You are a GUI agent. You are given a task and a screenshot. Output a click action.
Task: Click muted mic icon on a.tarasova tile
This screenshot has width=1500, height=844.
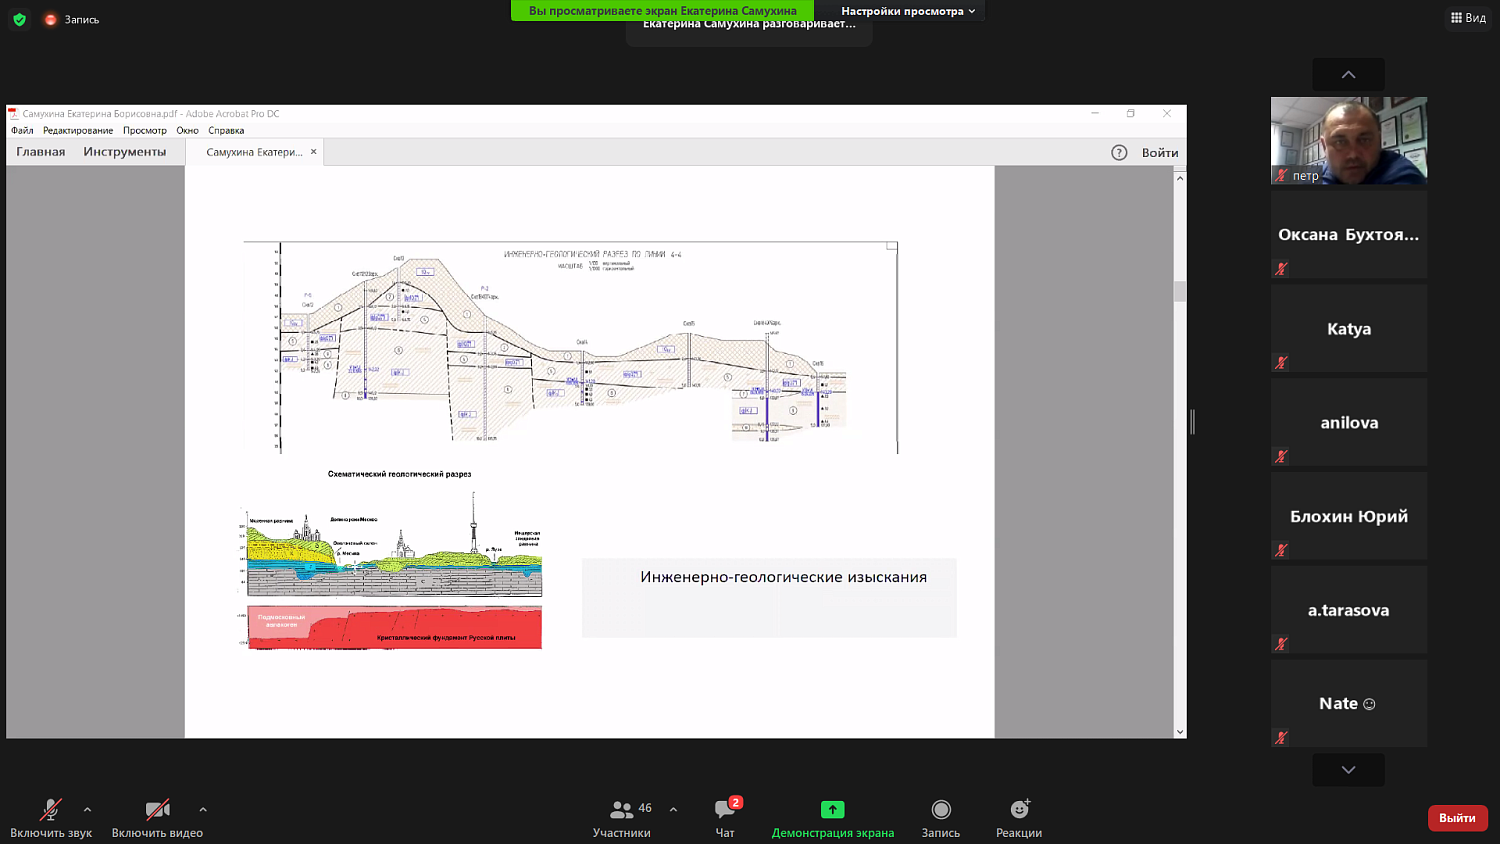point(1280,644)
